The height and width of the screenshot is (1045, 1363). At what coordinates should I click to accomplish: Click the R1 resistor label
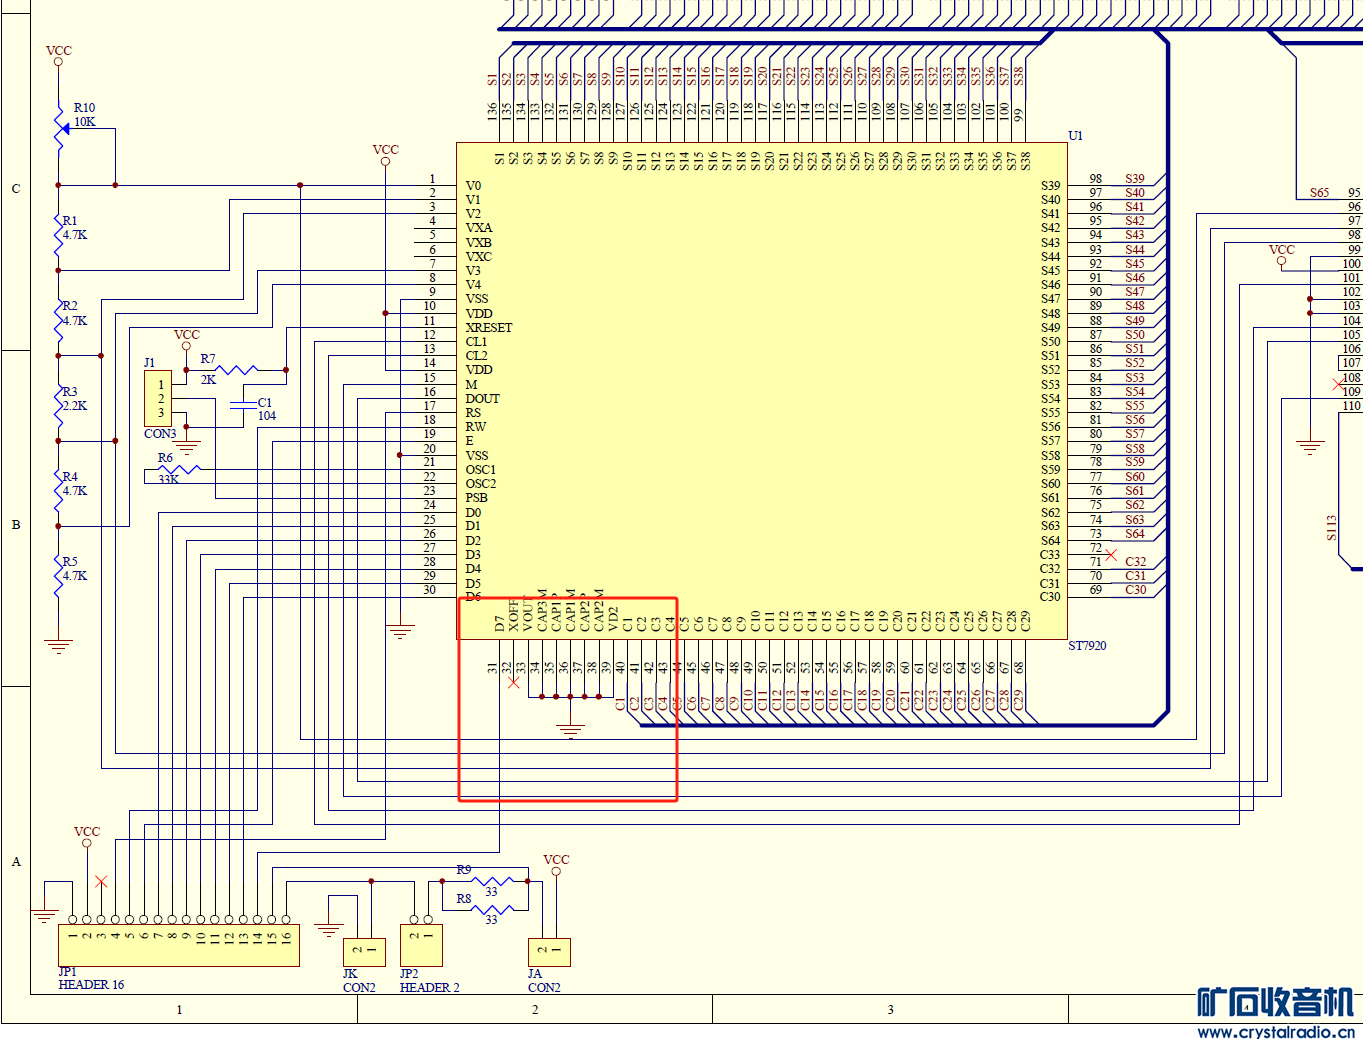coord(70,221)
